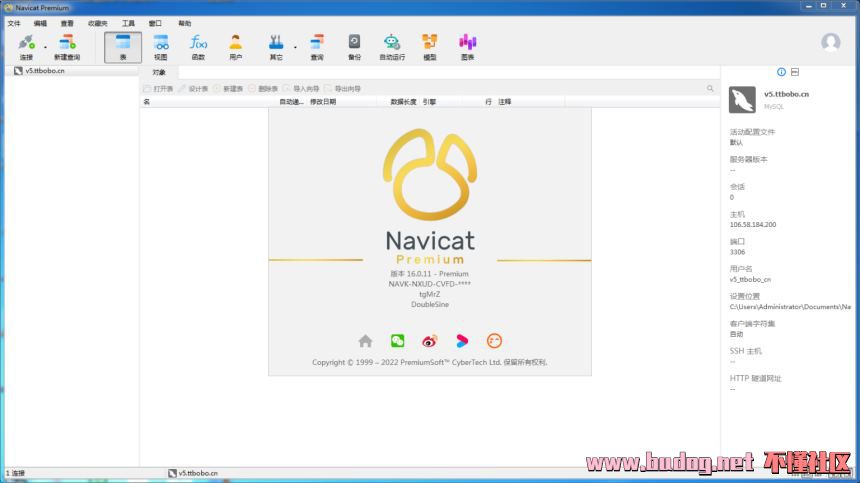This screenshot has height=483, width=860.
Task: Click the user avatar sign-in icon
Action: (830, 42)
